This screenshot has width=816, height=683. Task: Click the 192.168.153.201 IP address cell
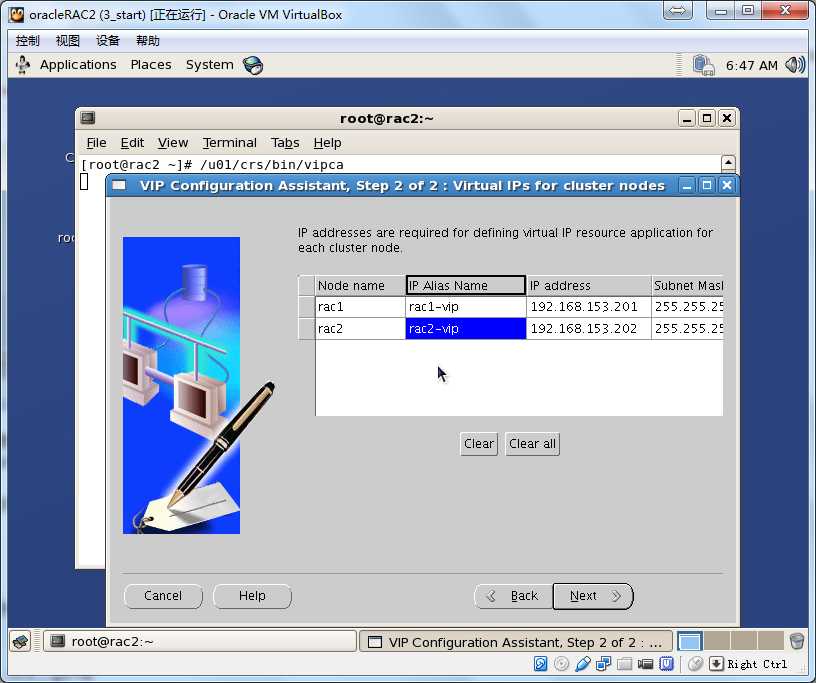coord(589,307)
